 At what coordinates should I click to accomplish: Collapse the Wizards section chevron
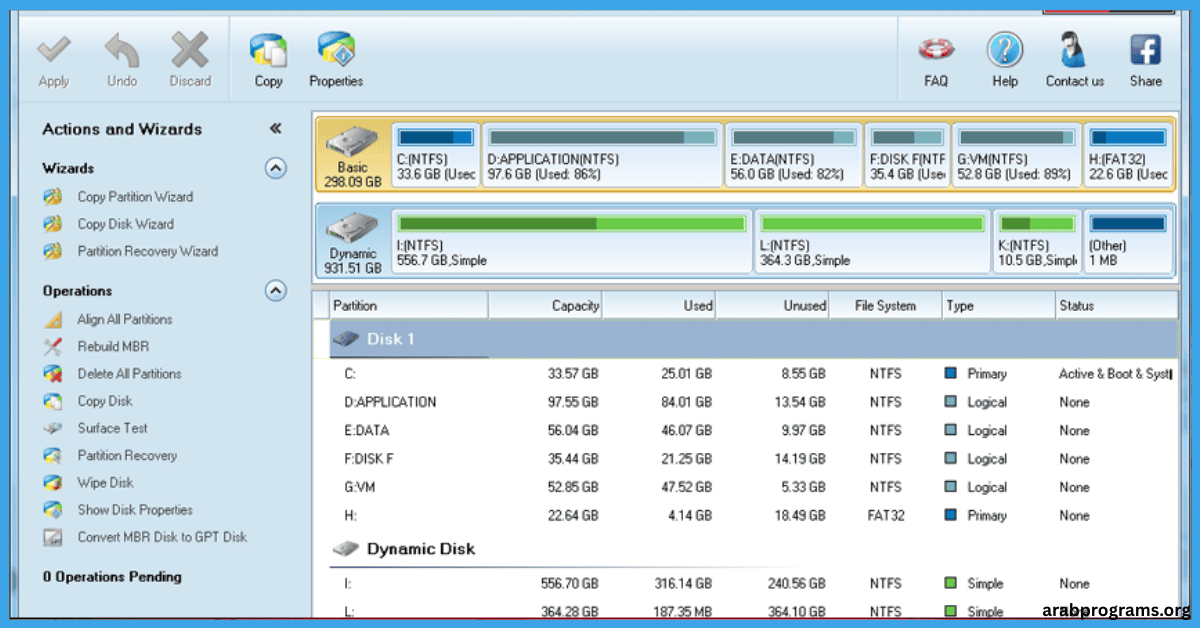coord(276,168)
